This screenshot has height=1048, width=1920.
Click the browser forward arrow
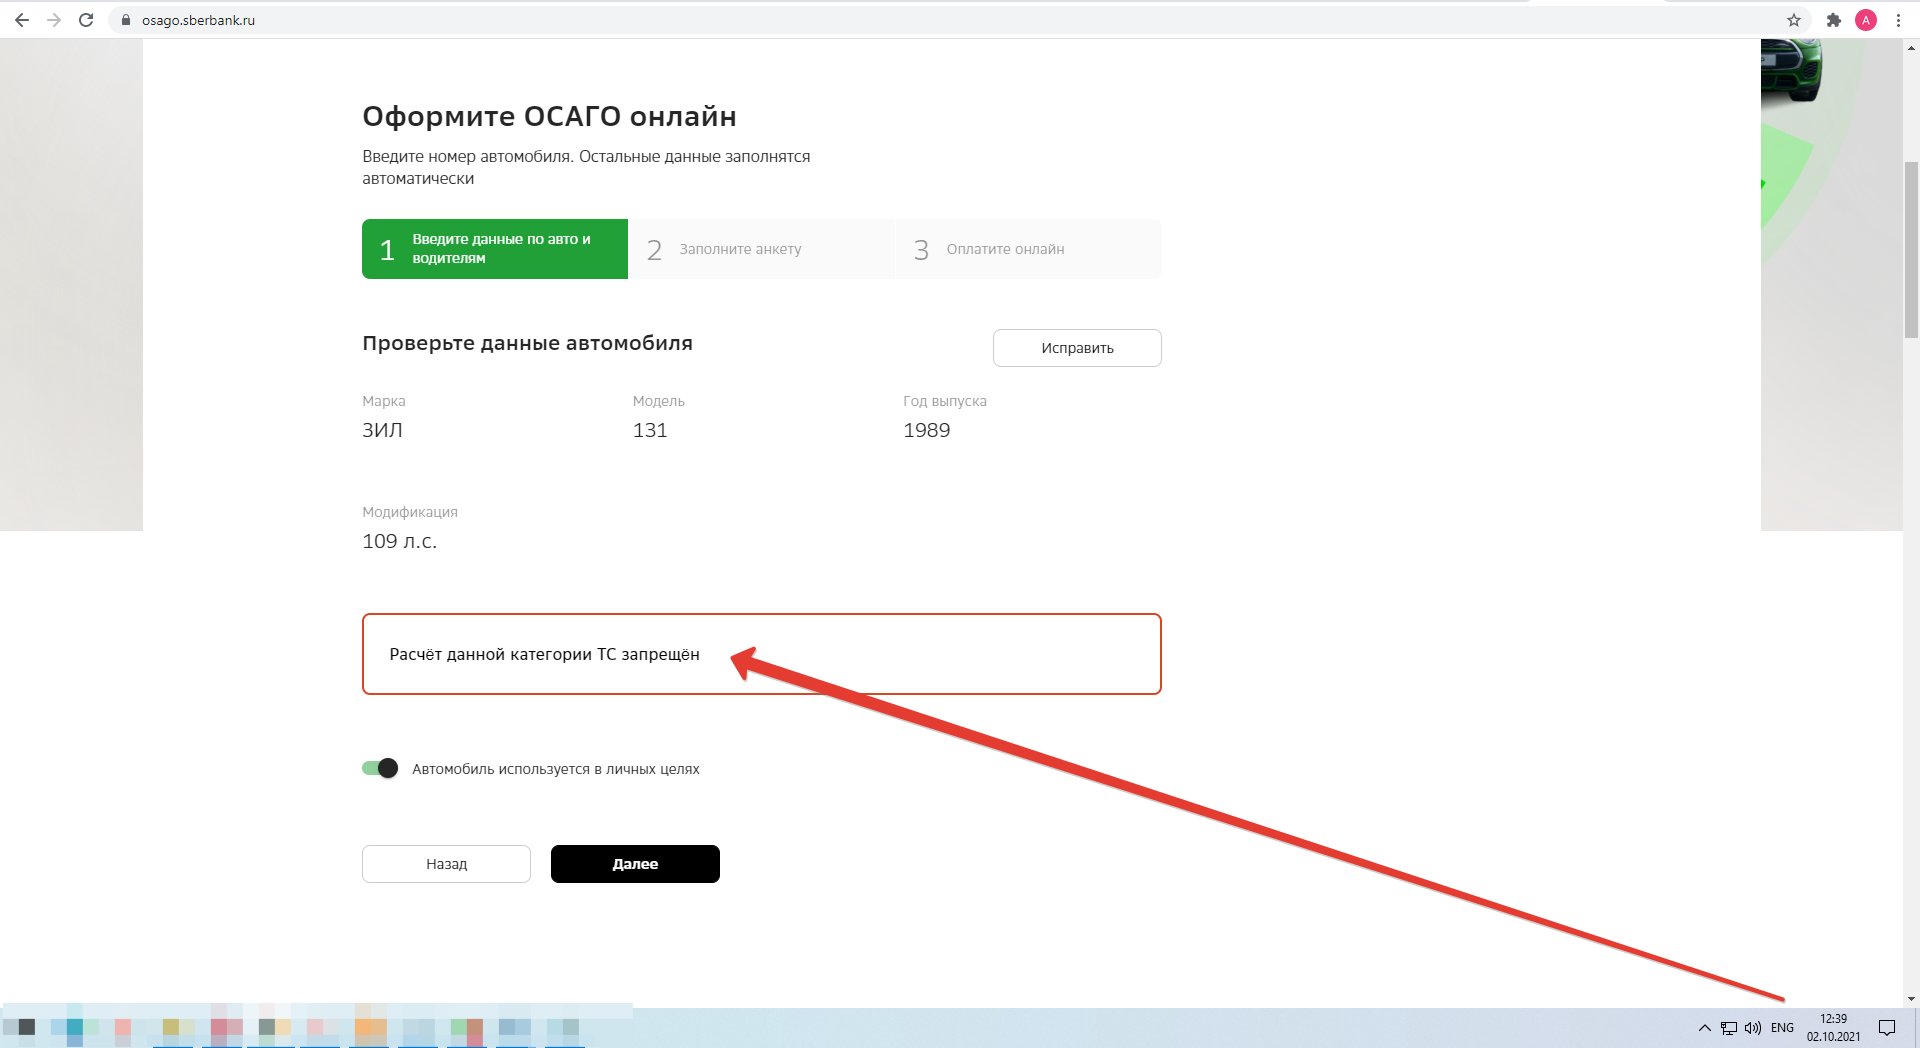[x=54, y=20]
